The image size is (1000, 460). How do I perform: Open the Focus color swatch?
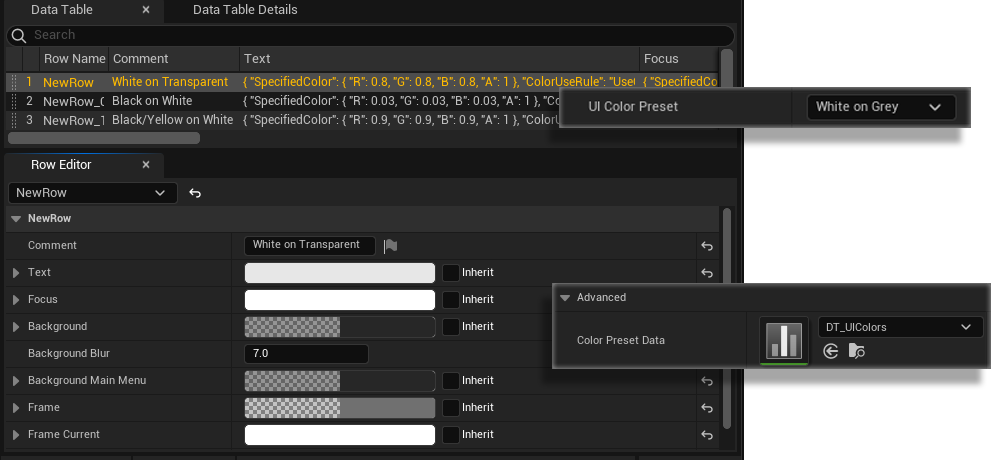point(340,300)
